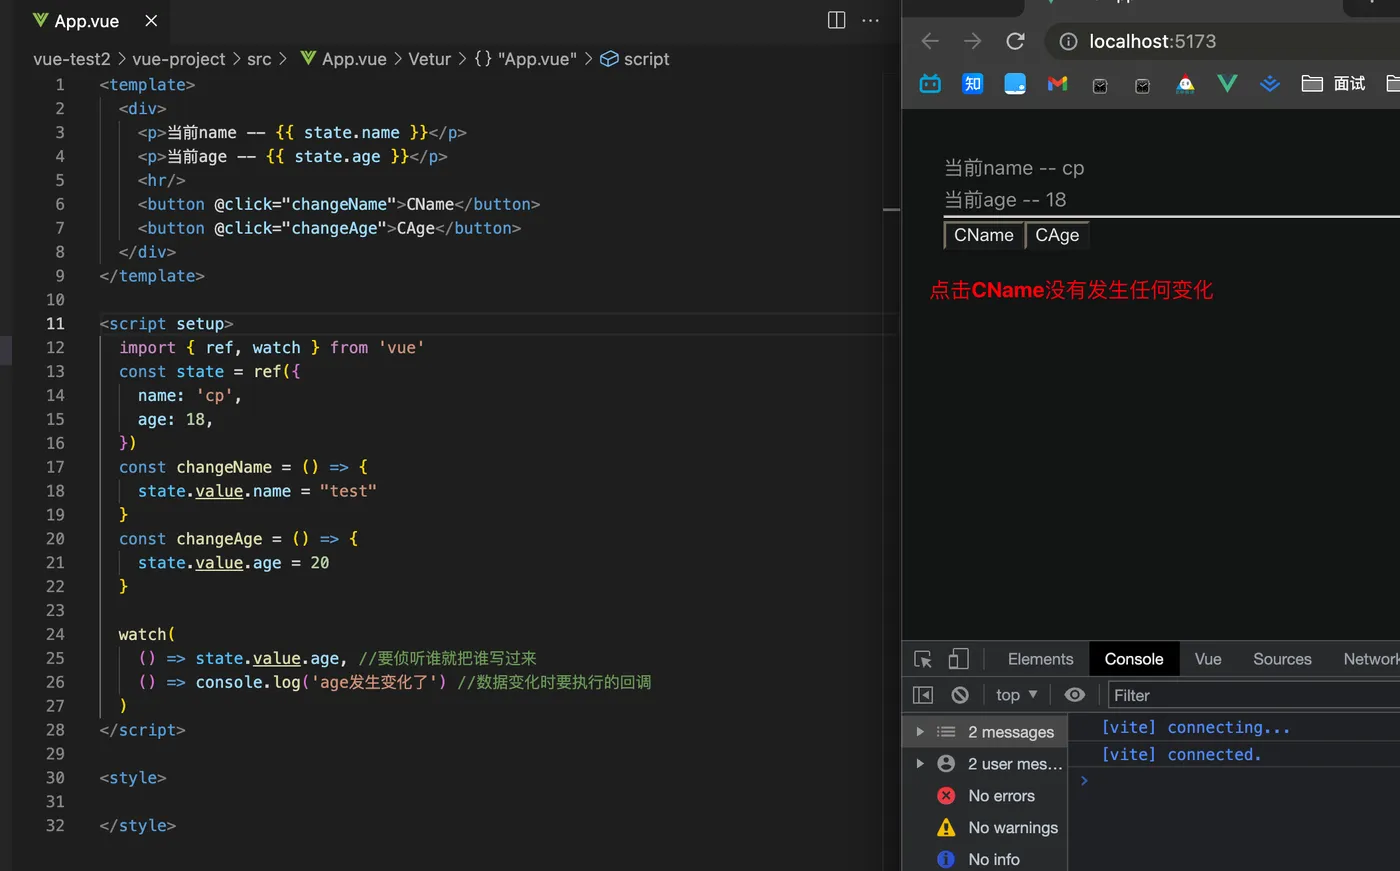Focus the console Filter field
The width and height of the screenshot is (1400, 871).
(x=1255, y=695)
